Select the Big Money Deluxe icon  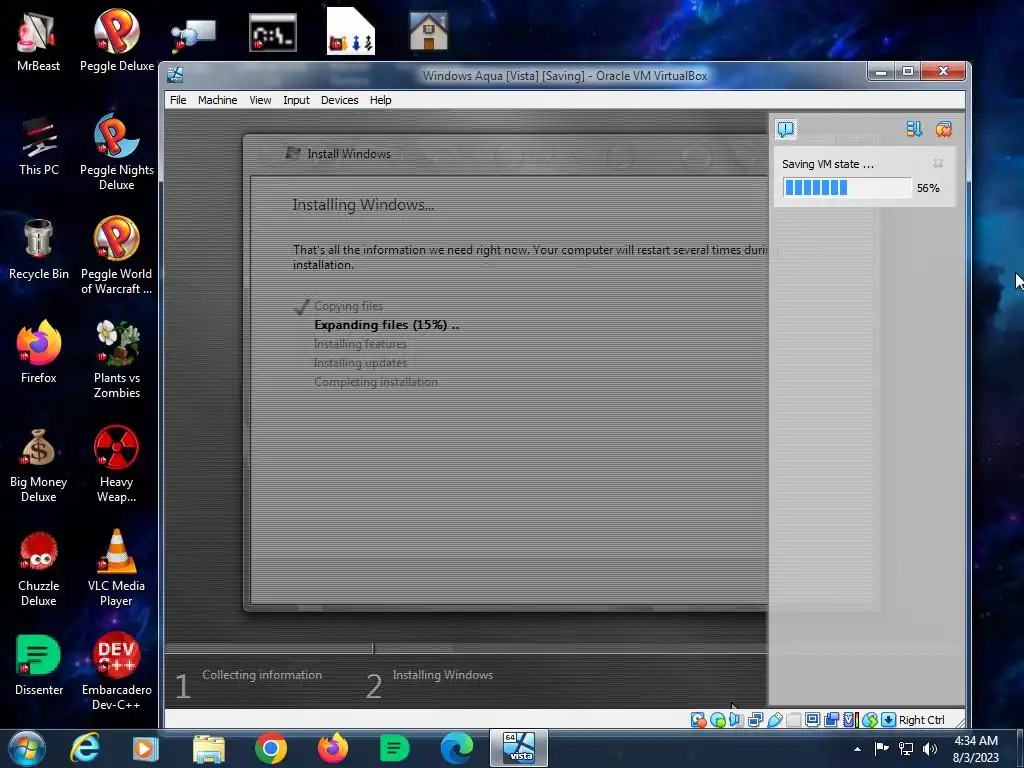pyautogui.click(x=39, y=464)
